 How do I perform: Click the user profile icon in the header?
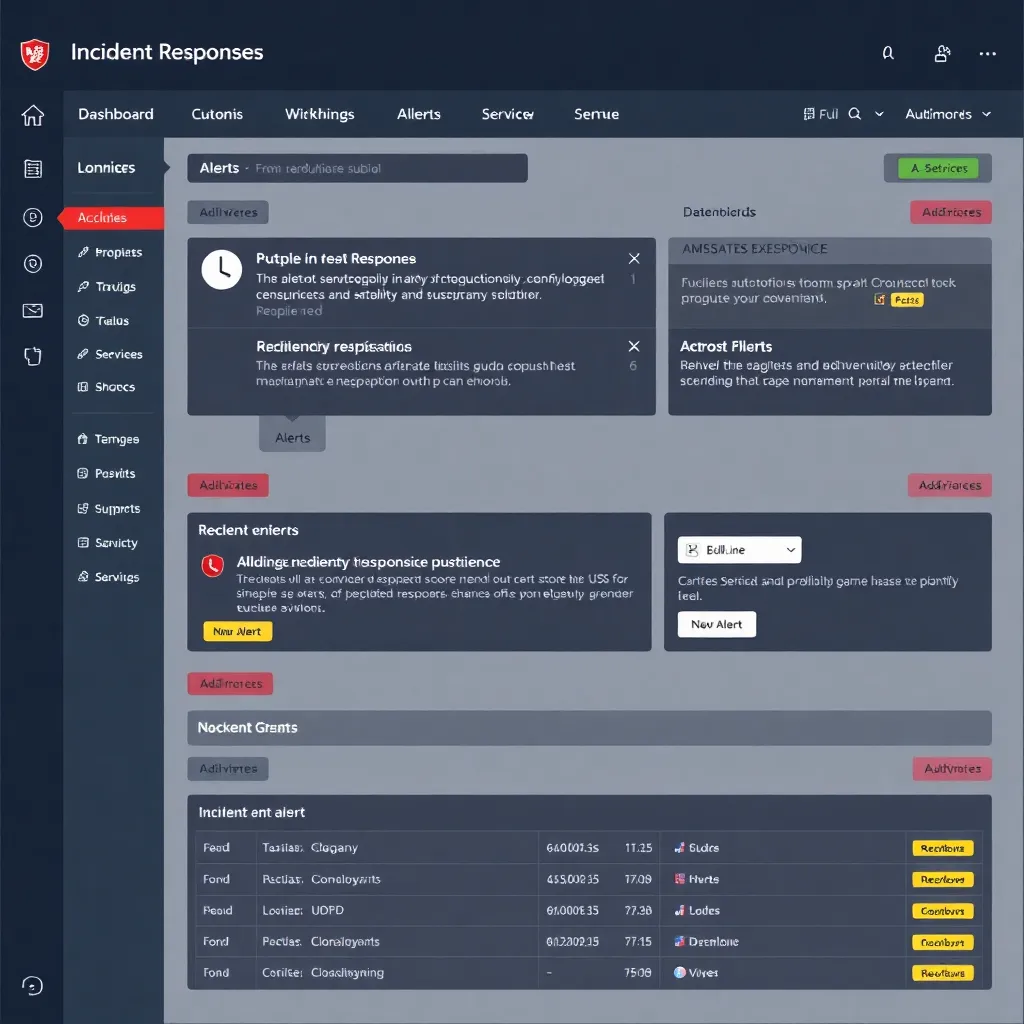941,53
